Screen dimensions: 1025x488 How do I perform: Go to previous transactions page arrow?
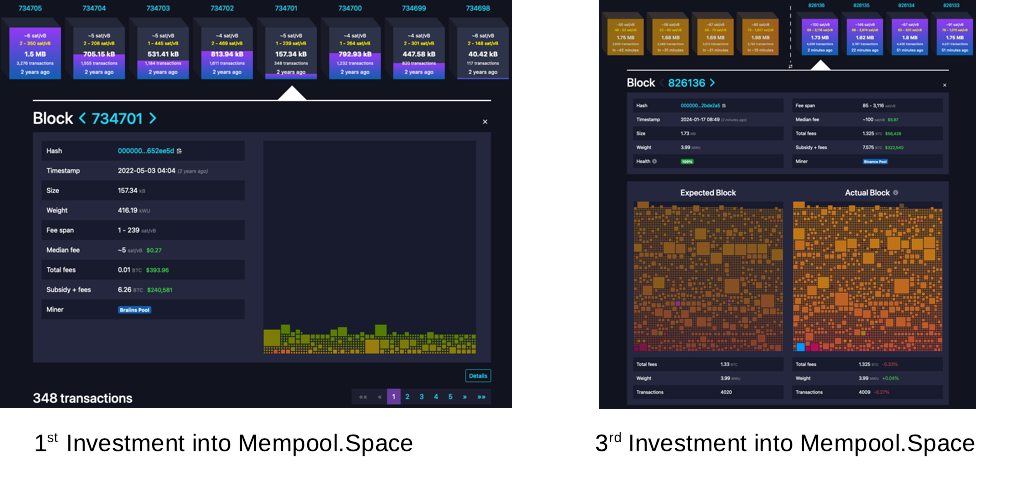[x=380, y=397]
